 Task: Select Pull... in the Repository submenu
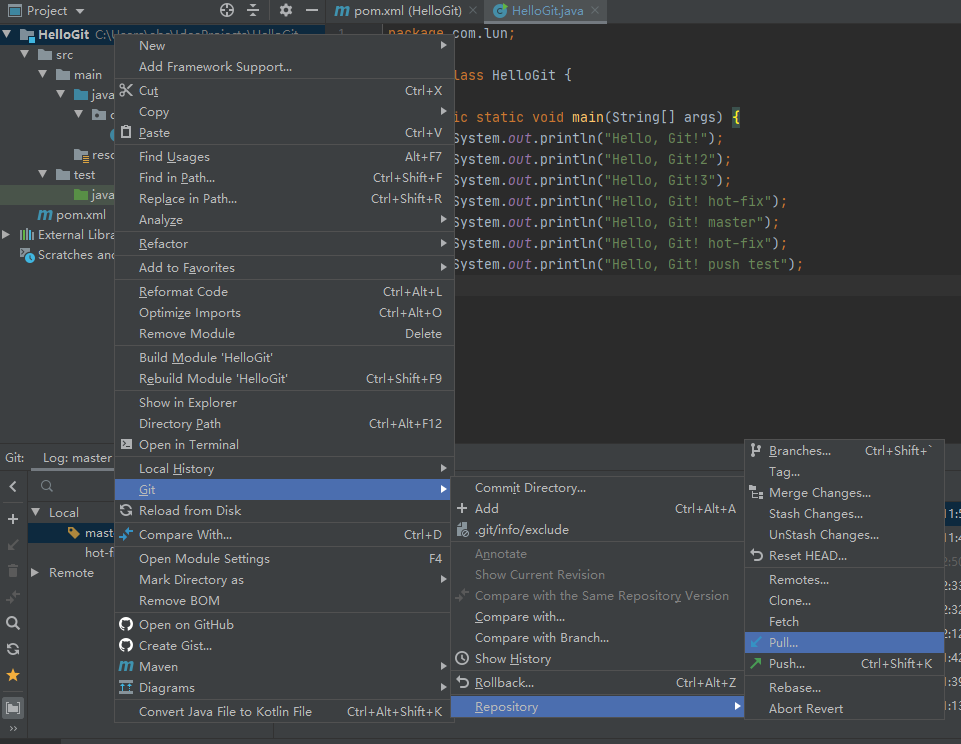click(x=783, y=642)
